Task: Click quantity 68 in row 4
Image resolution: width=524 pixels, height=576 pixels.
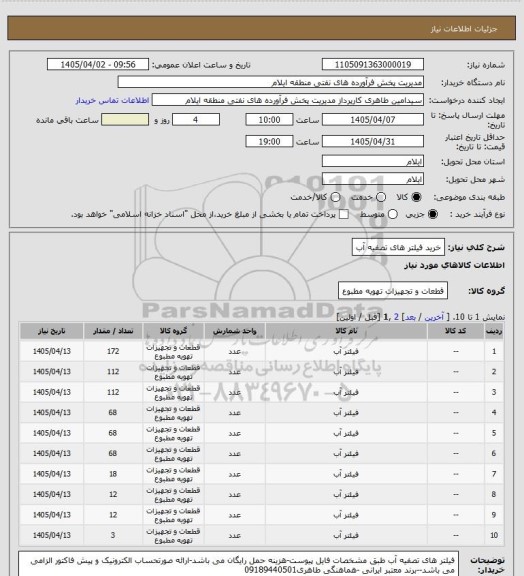Action: (113, 413)
